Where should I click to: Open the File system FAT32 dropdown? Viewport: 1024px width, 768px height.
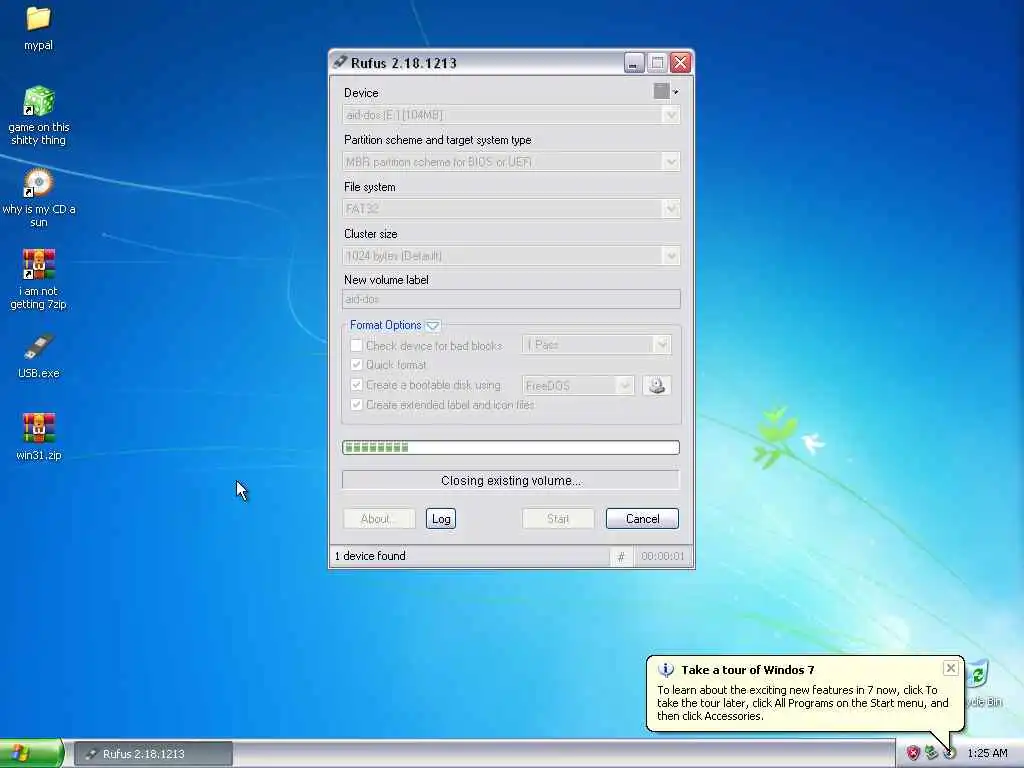click(x=511, y=208)
